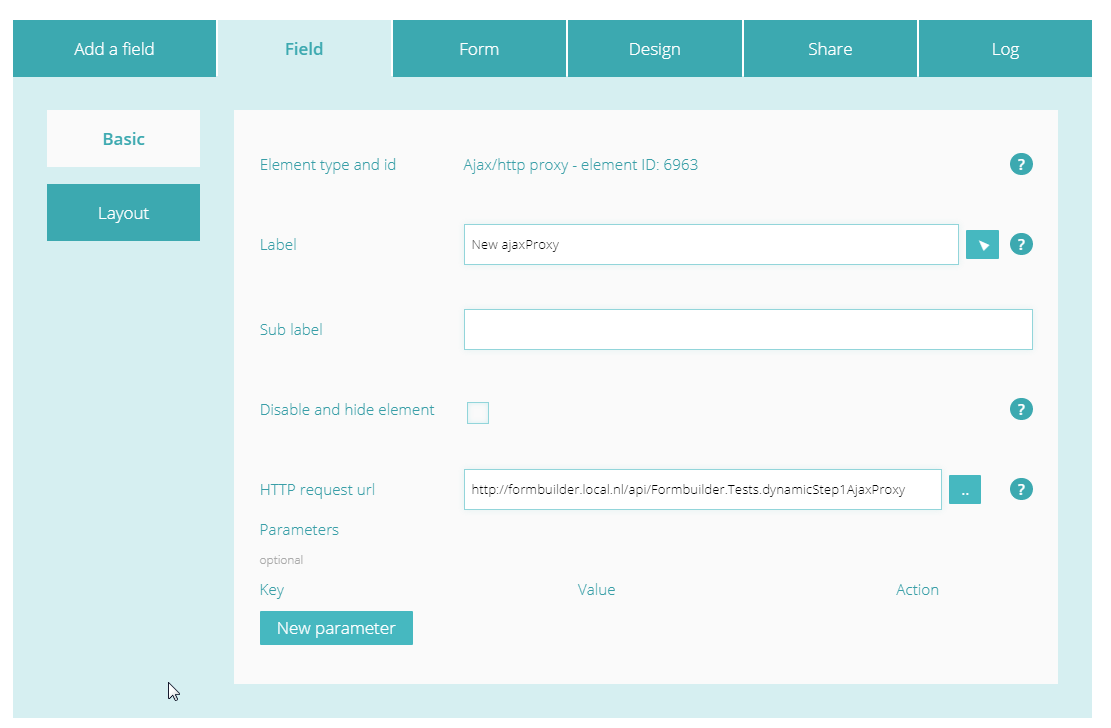The image size is (1111, 728).
Task: Open the Log tab
Action: (1005, 48)
